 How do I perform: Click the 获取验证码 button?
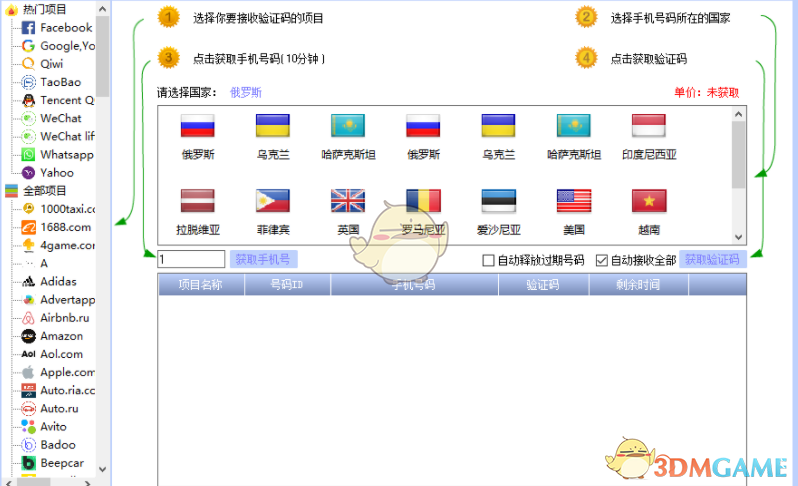click(x=712, y=260)
